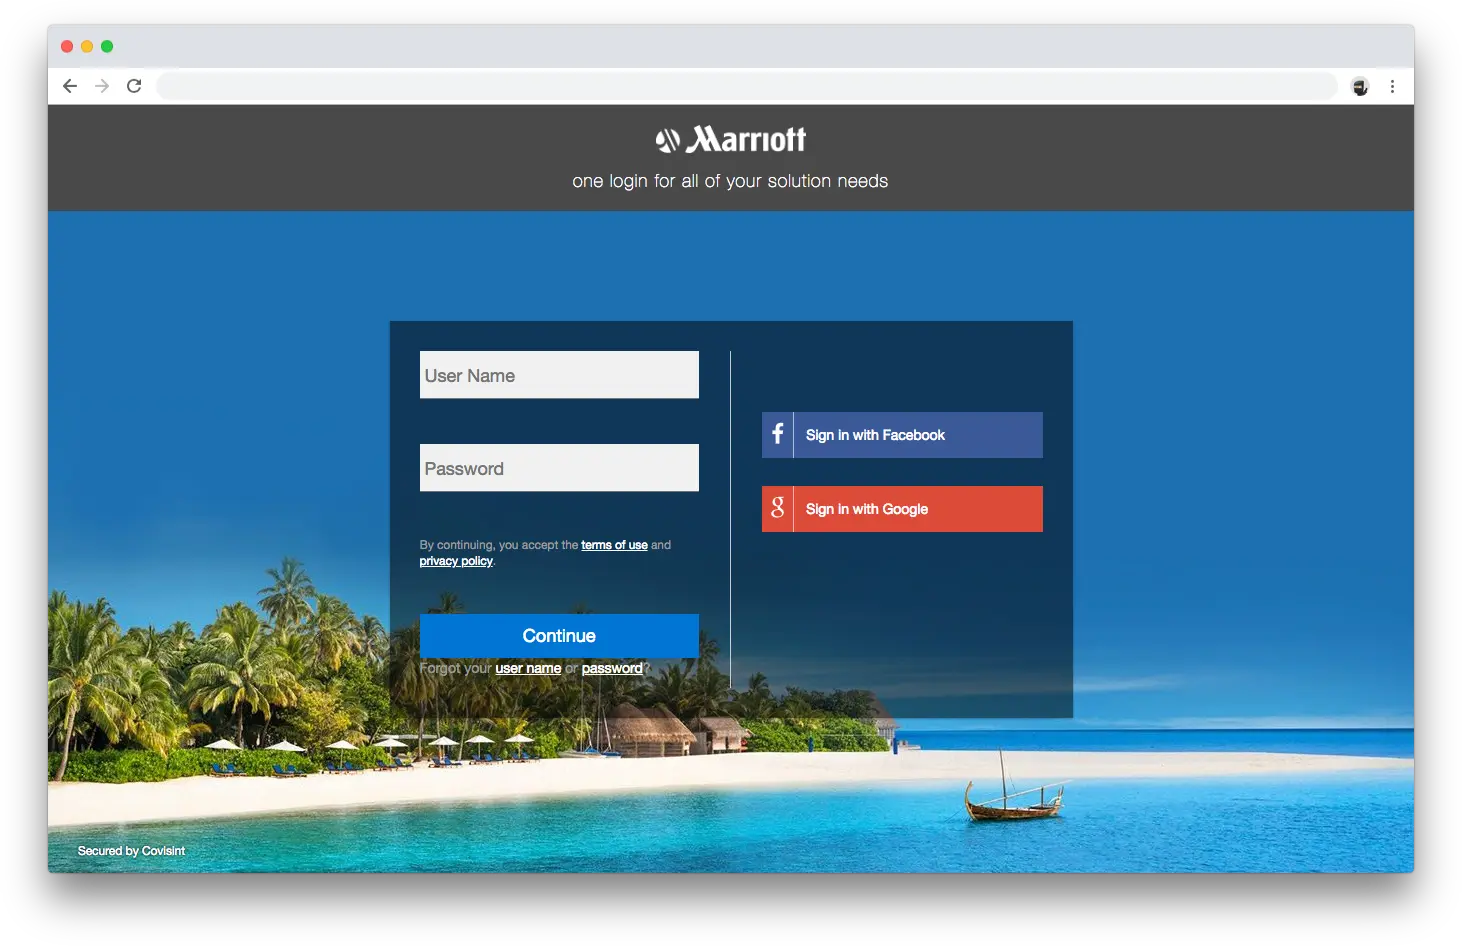Screen dimensions: 1462x946
Task: Click the browser forward arrow
Action: [x=101, y=86]
